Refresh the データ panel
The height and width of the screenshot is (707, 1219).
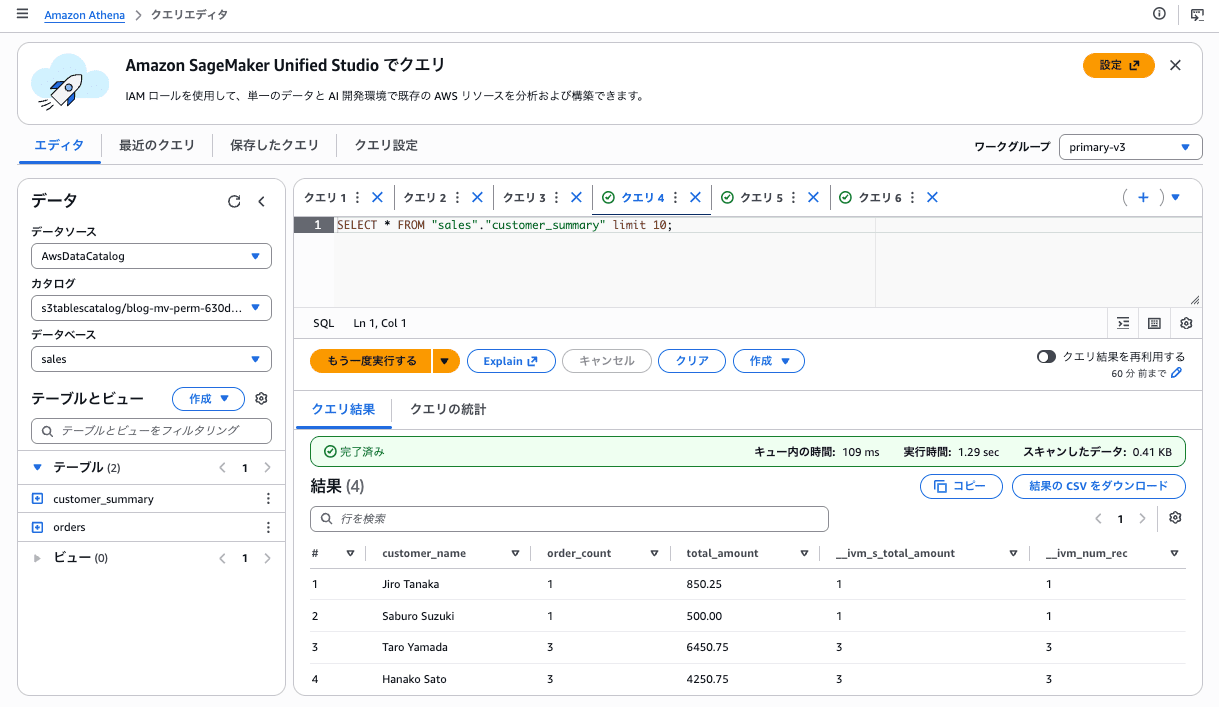(x=234, y=201)
